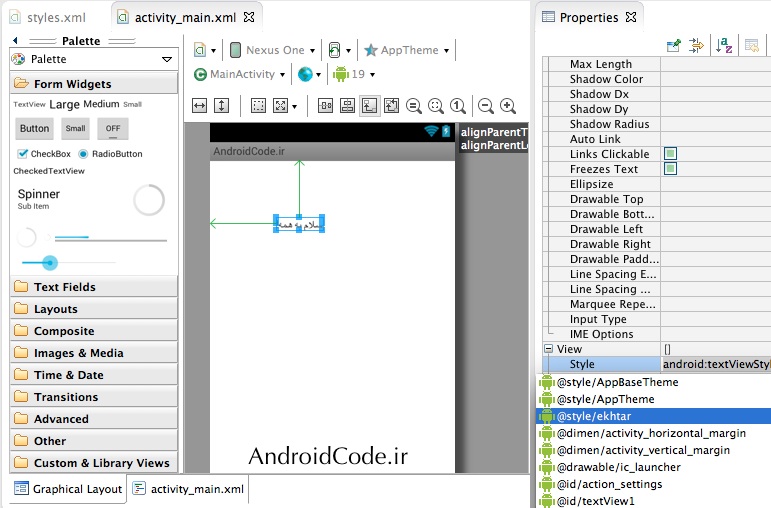Click the Style property value field
771x508 pixels.
pos(716,365)
